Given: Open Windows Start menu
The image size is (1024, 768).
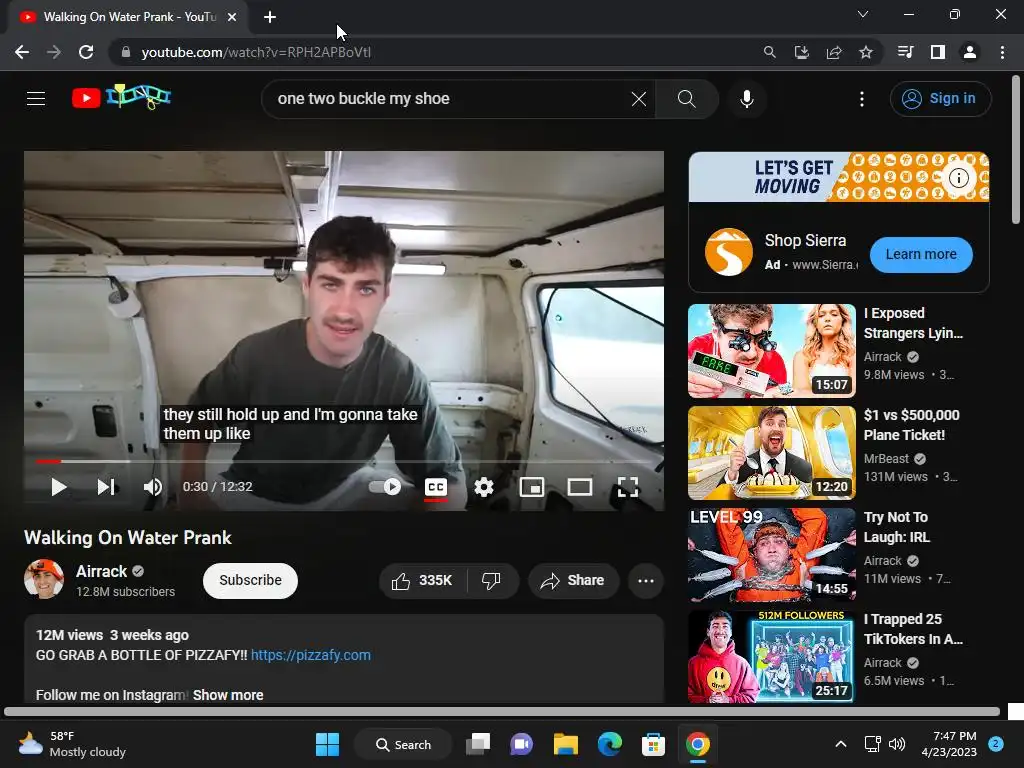Looking at the screenshot, I should point(327,744).
